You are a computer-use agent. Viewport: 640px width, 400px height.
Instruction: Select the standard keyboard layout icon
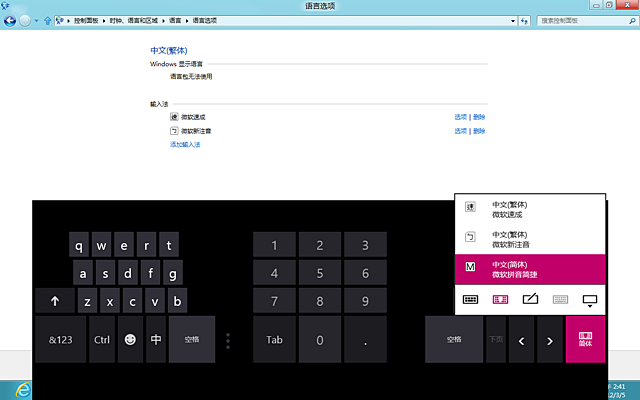tap(470, 300)
